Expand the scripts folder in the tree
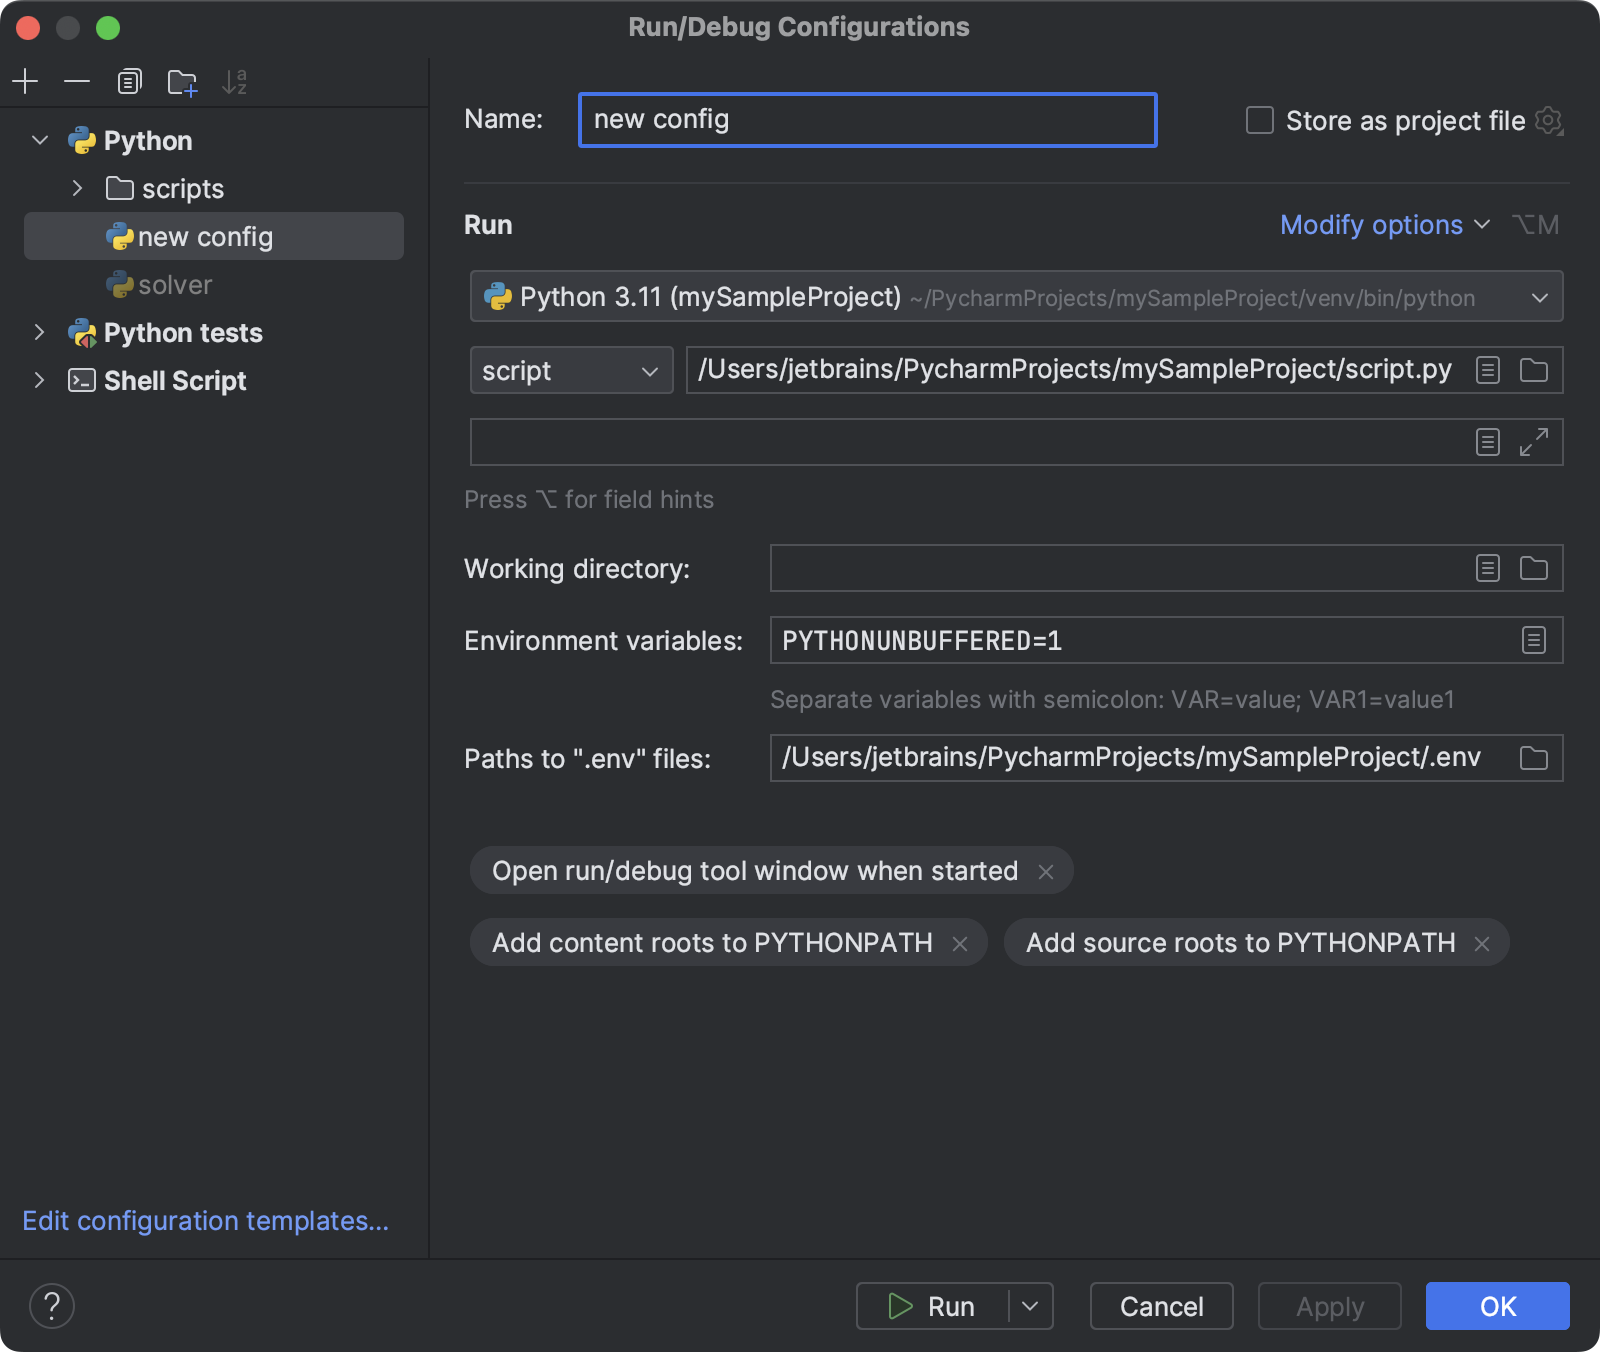This screenshot has height=1352, width=1600. (78, 188)
